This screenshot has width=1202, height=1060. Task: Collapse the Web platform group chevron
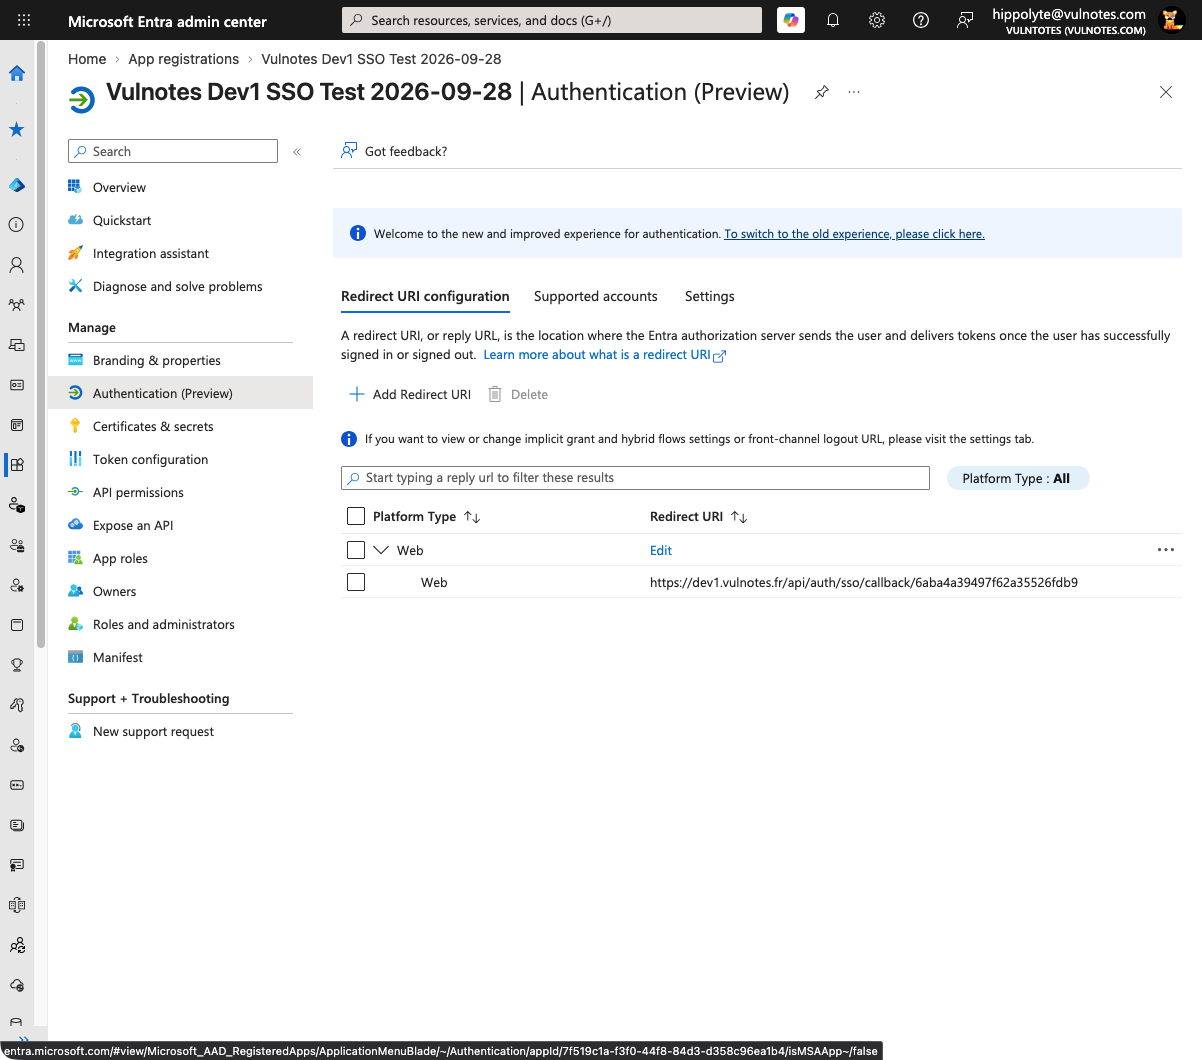(x=381, y=550)
